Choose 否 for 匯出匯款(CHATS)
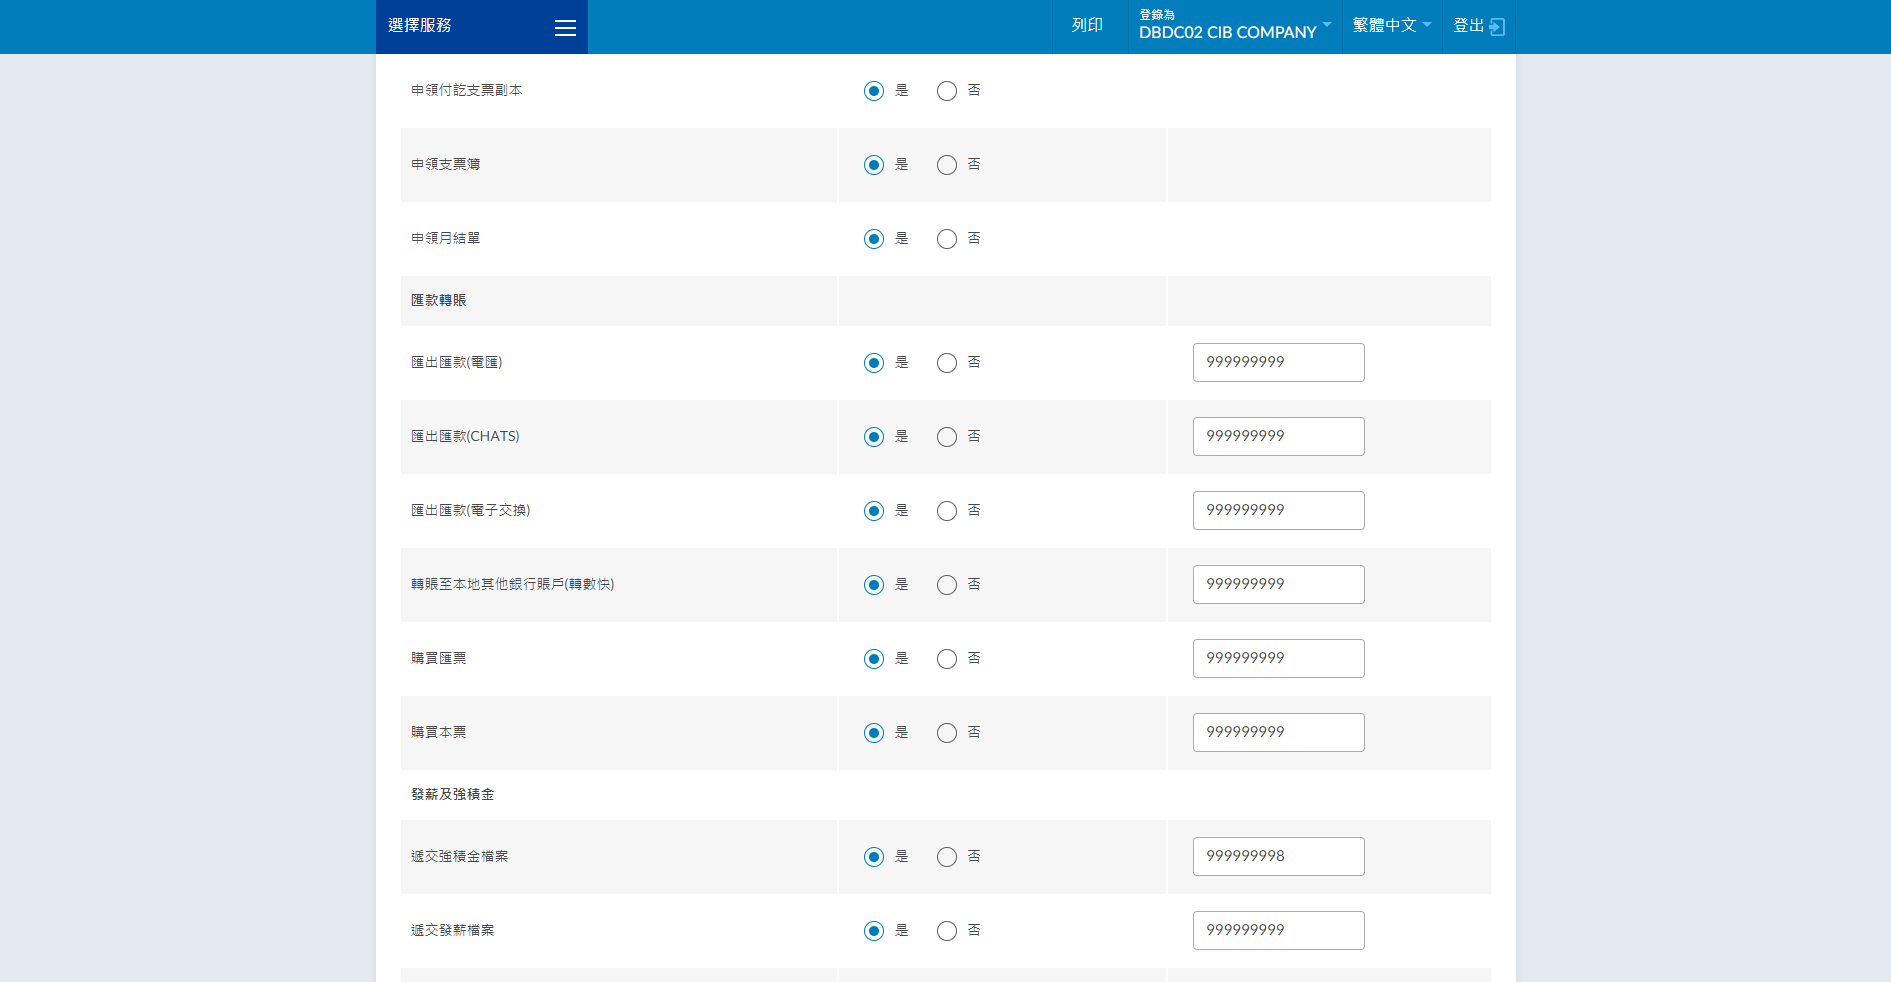The image size is (1891, 982). (x=947, y=437)
